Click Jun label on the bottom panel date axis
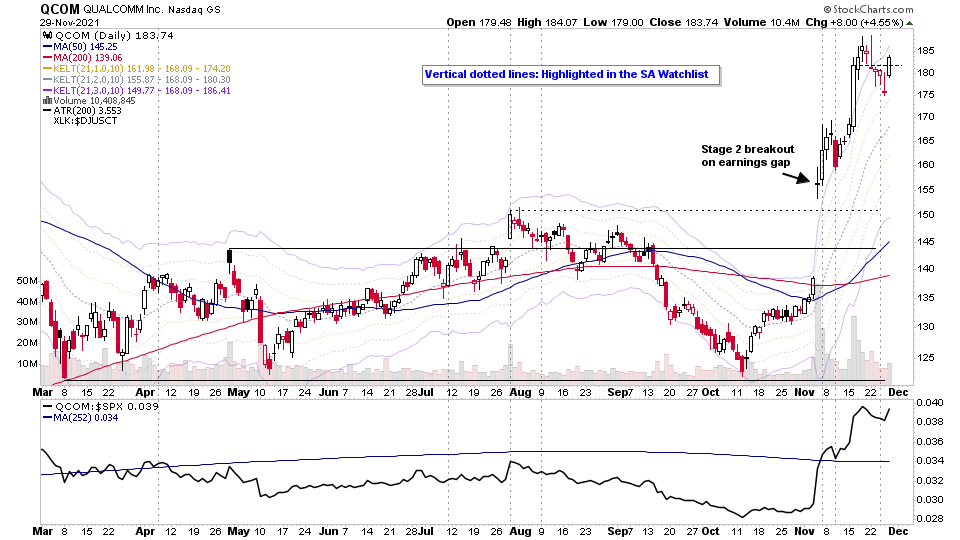This screenshot has height=540, width=960. [329, 531]
